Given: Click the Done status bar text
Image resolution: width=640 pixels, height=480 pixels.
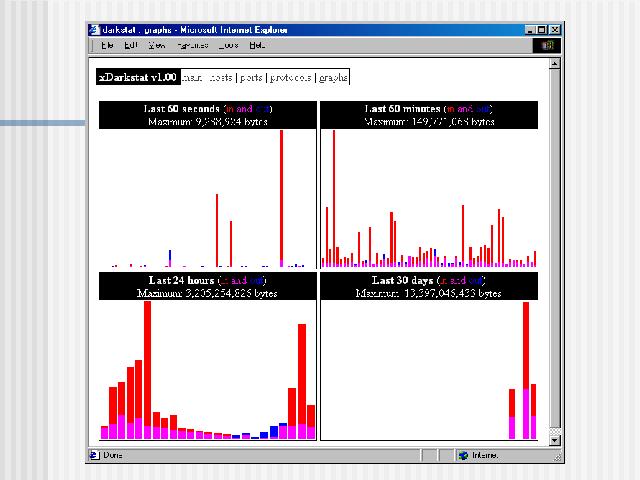Looking at the screenshot, I should (112, 455).
